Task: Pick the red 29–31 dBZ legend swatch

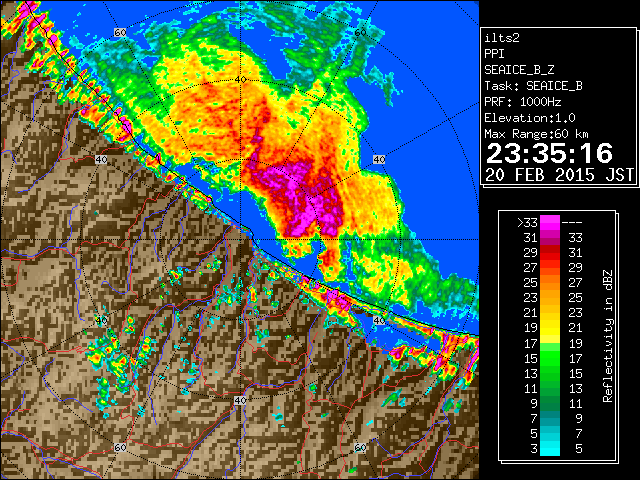Action: tap(549, 253)
